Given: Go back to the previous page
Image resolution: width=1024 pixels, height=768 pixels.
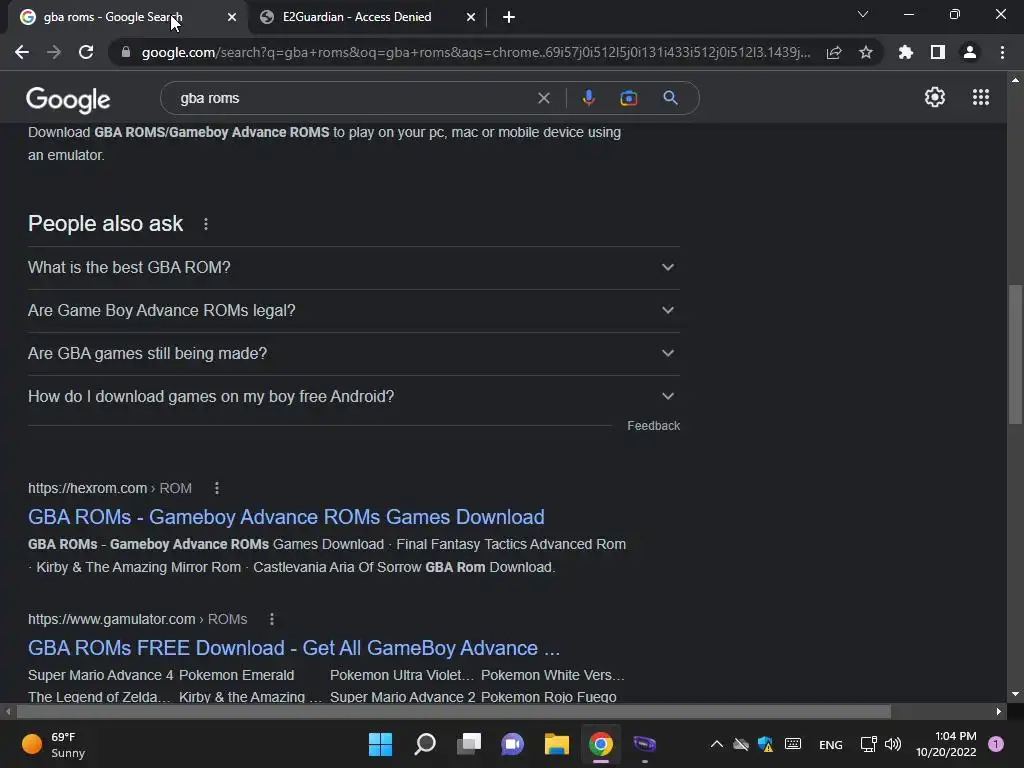Looking at the screenshot, I should pyautogui.click(x=22, y=52).
